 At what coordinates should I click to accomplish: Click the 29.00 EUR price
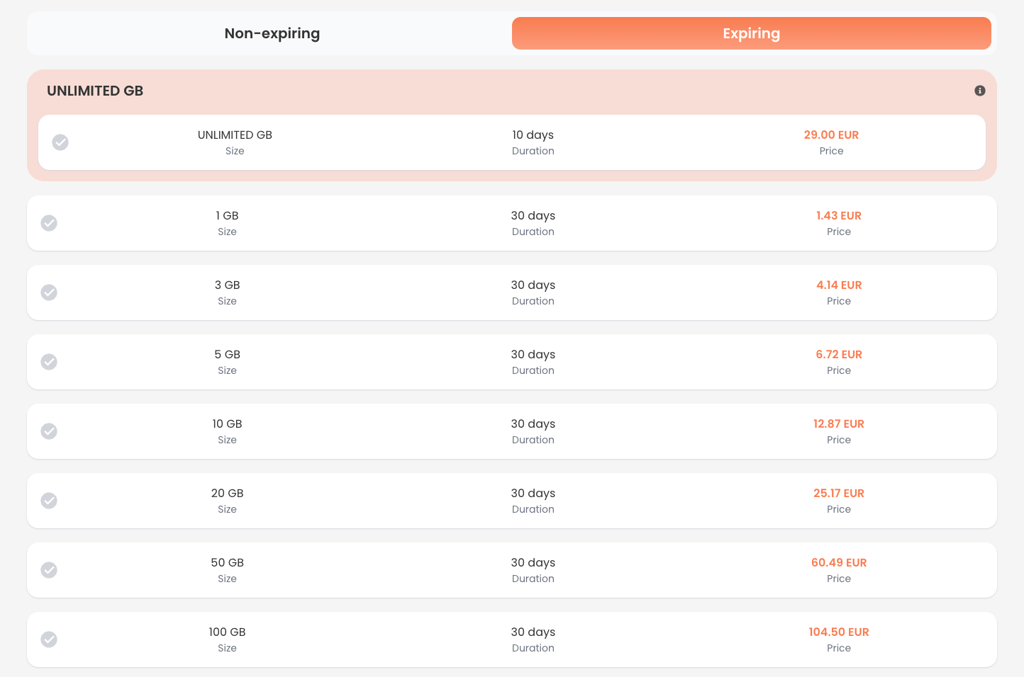pos(831,135)
